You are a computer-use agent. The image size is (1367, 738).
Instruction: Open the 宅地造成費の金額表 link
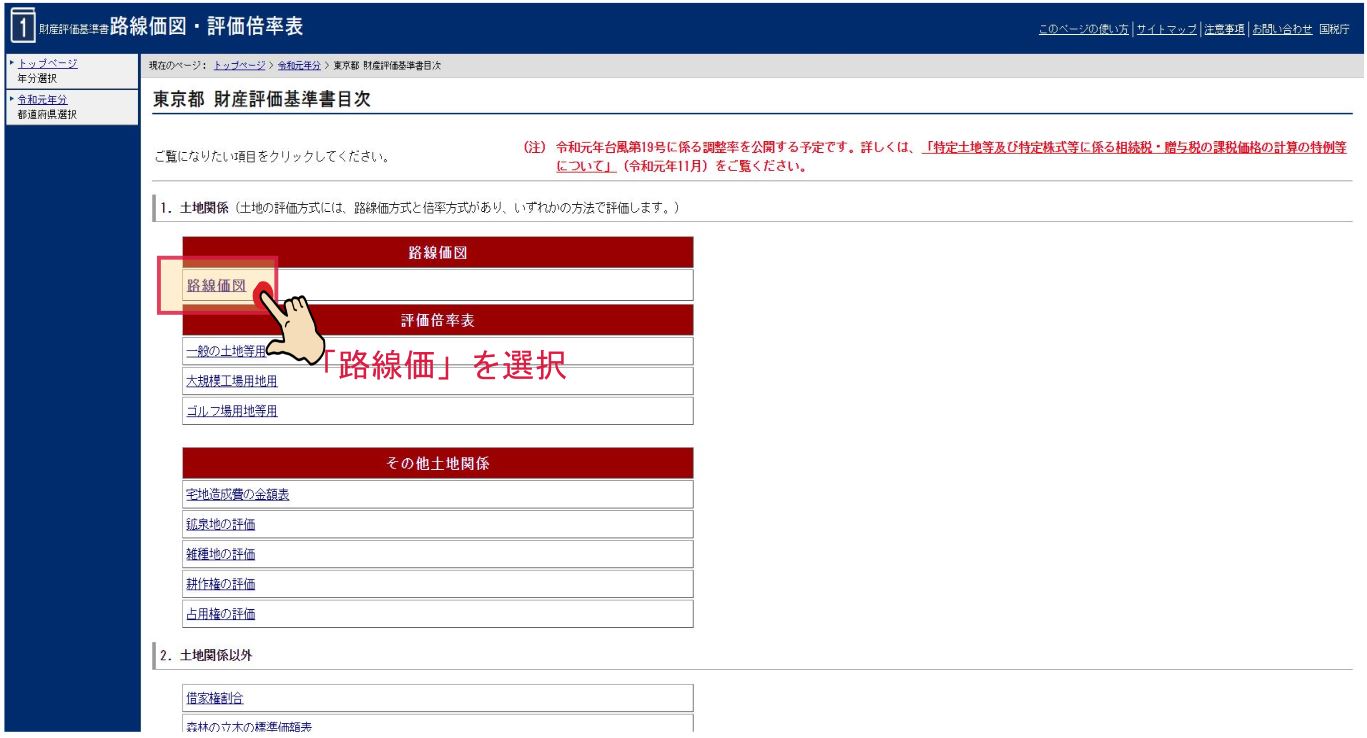coord(238,495)
